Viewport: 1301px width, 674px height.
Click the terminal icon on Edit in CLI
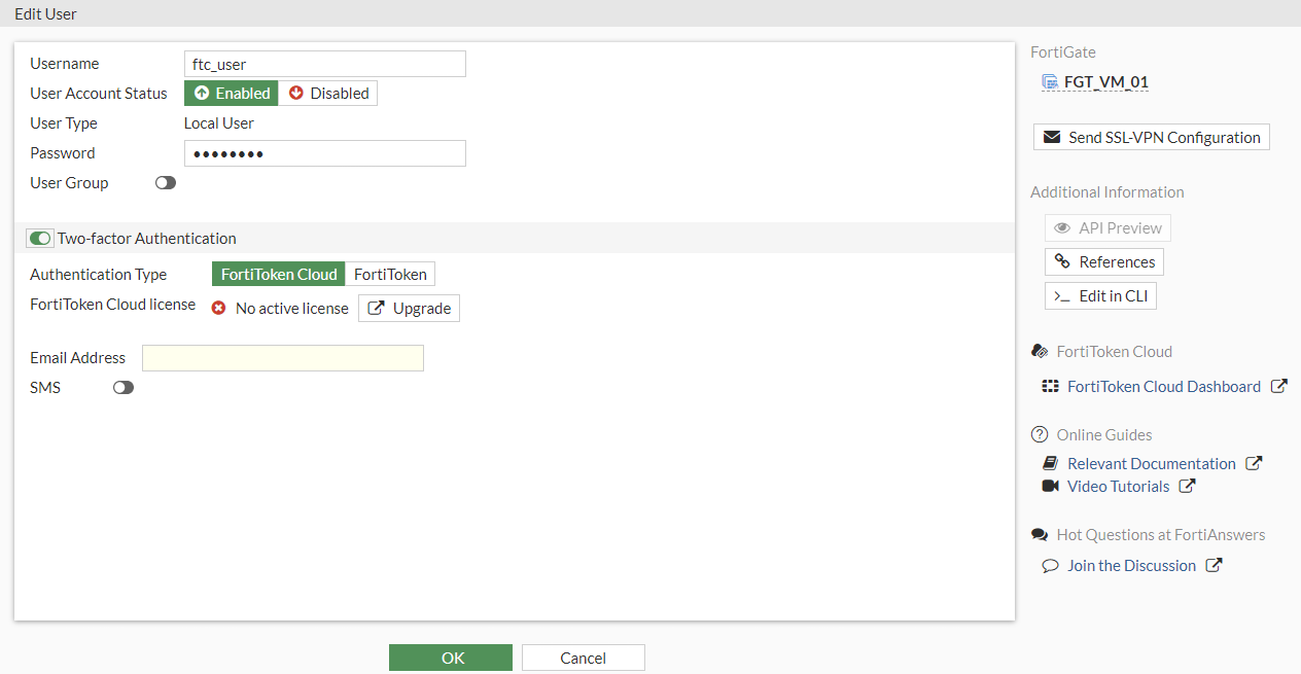point(1061,295)
